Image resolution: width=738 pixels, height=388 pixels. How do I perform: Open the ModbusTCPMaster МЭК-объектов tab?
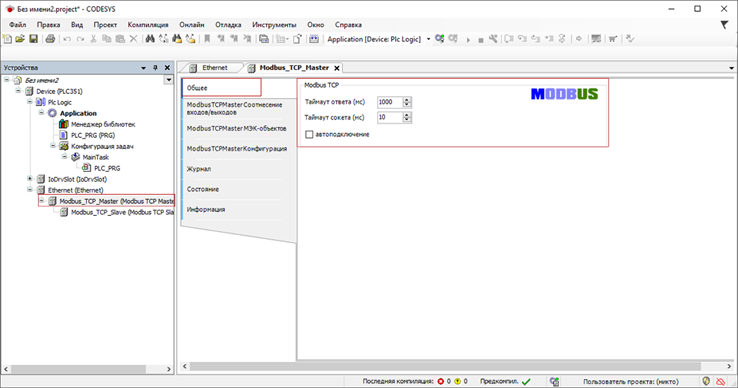pyautogui.click(x=236, y=129)
